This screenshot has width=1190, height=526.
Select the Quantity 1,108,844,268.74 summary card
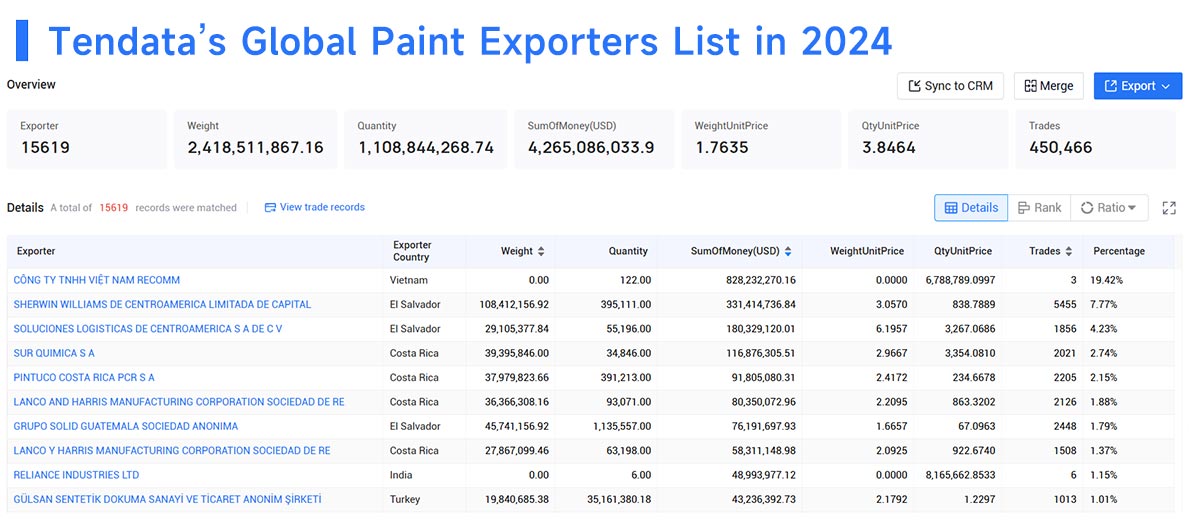[x=425, y=139]
